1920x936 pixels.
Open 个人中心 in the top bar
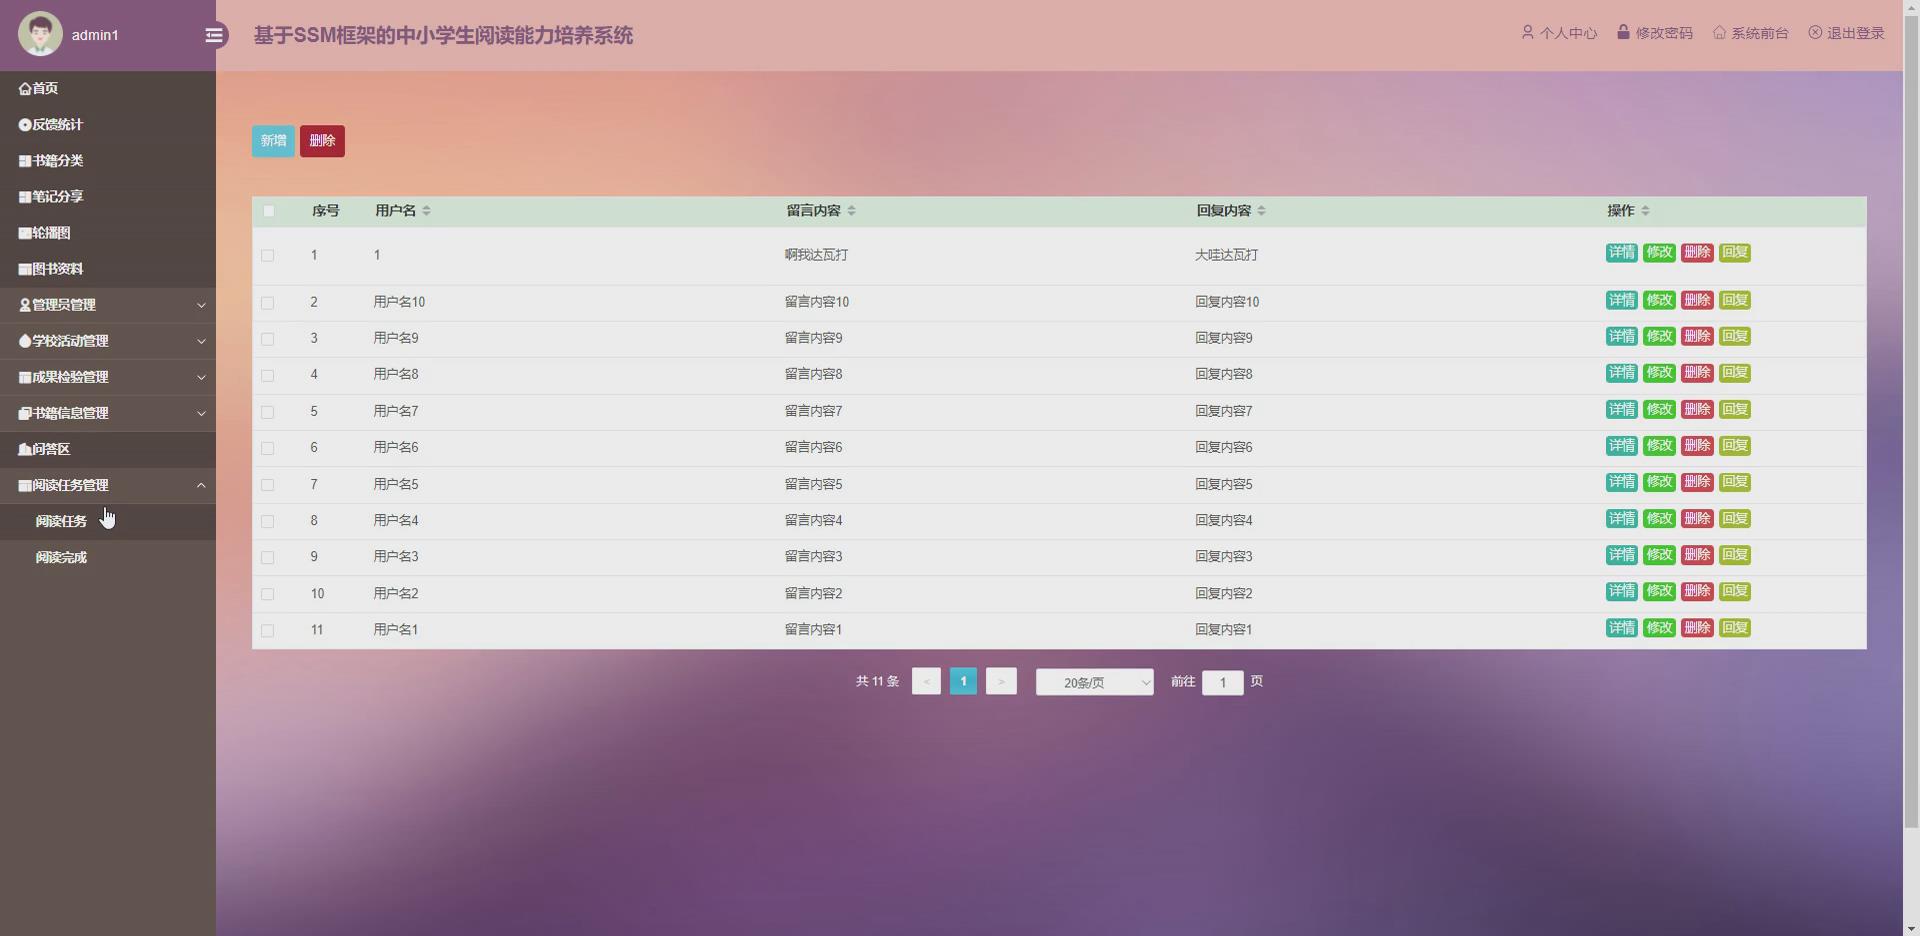tap(1559, 33)
